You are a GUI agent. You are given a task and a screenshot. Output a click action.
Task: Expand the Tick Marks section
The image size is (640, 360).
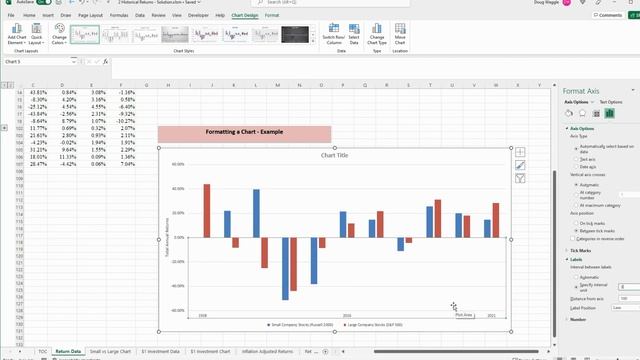(x=567, y=250)
